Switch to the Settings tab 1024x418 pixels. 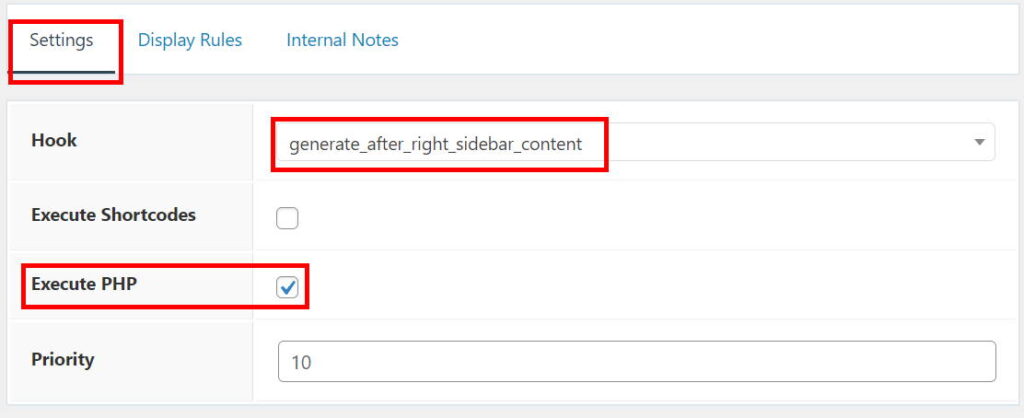click(x=61, y=41)
